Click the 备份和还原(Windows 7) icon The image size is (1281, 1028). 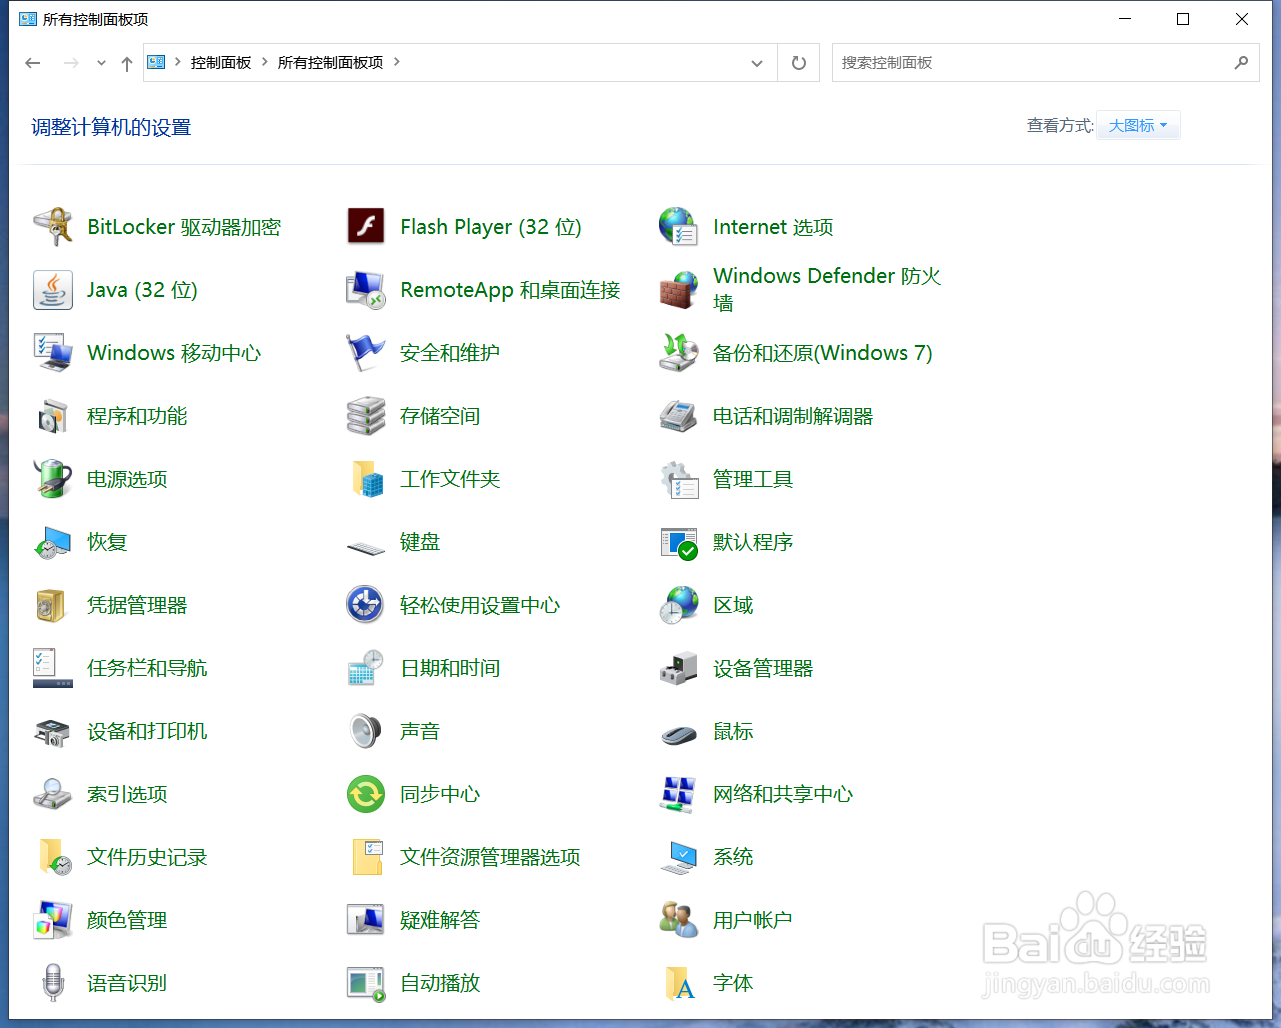tap(679, 353)
